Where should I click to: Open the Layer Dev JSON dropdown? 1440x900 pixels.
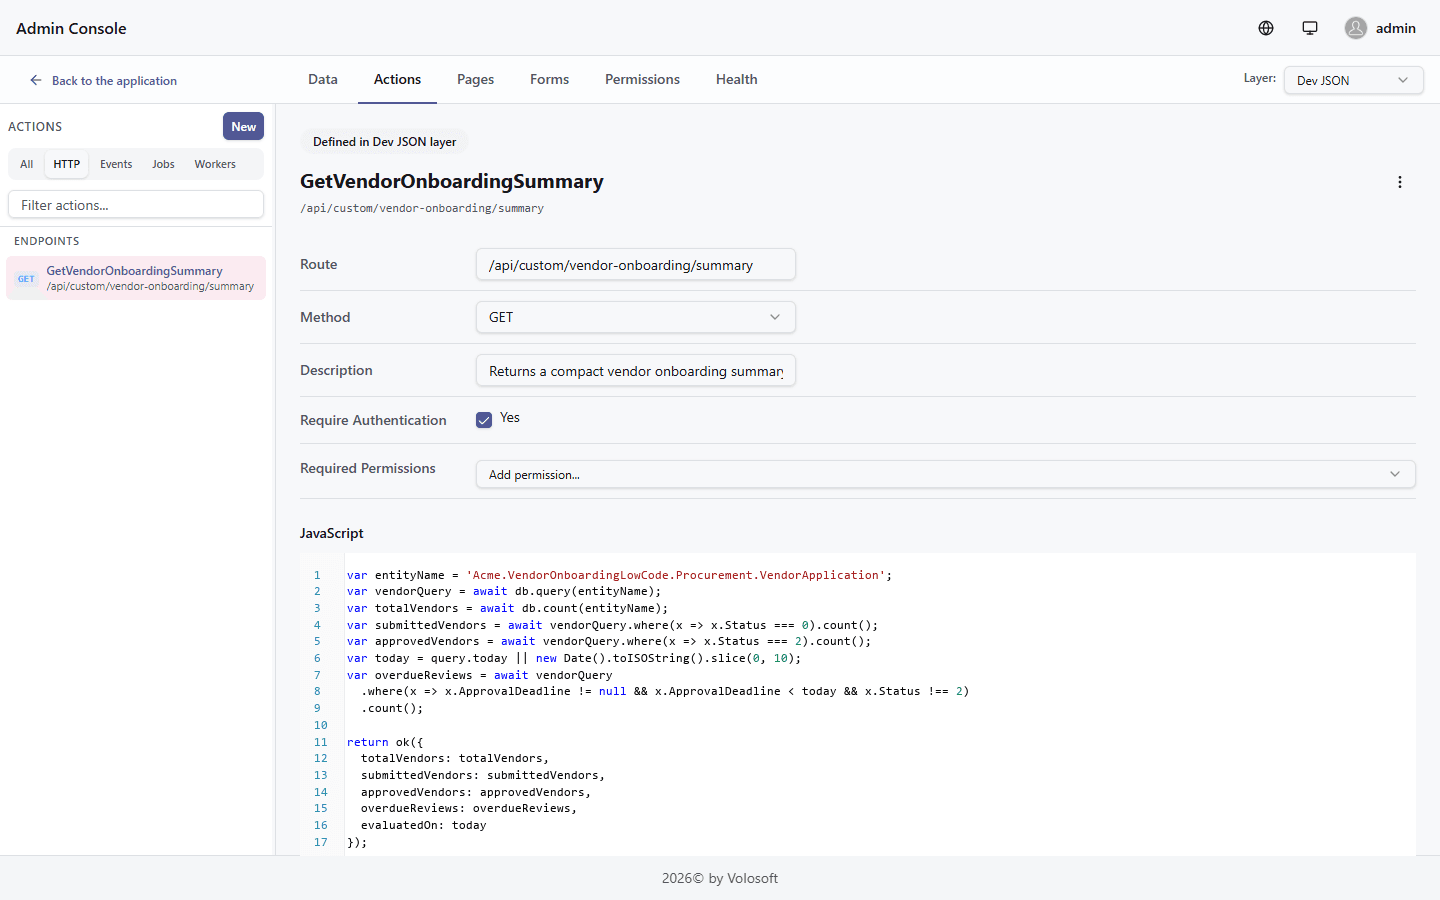point(1354,80)
